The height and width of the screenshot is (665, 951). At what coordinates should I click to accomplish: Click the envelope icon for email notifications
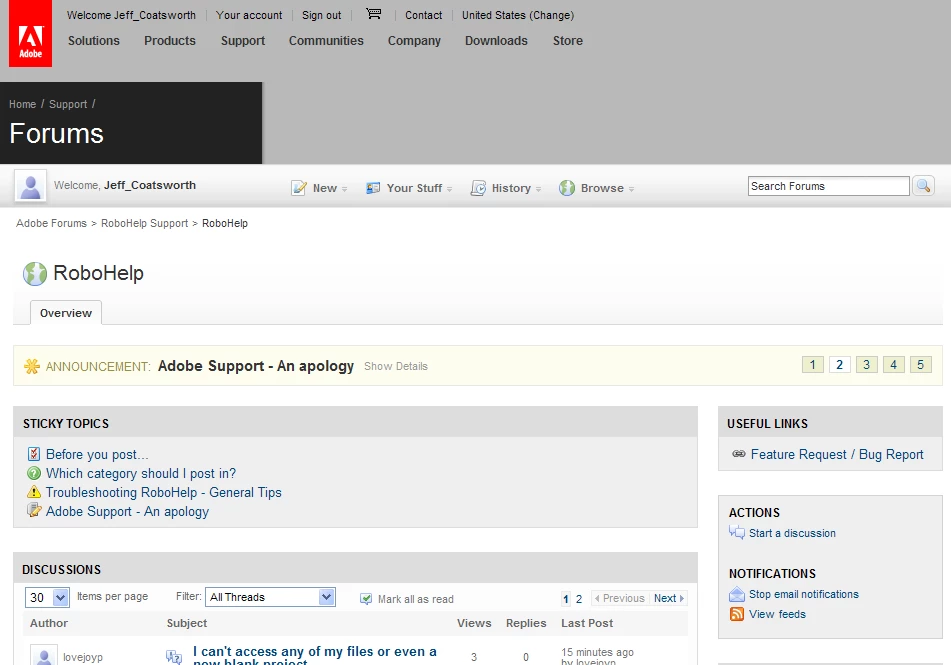[x=737, y=594]
